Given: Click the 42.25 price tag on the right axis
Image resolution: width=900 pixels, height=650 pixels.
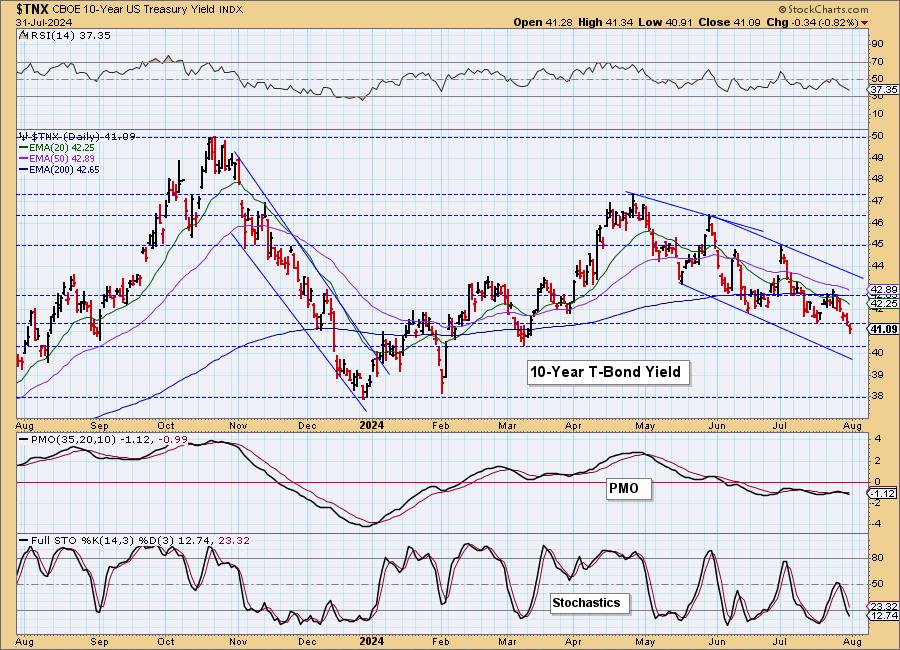Looking at the screenshot, I should pyautogui.click(x=883, y=303).
